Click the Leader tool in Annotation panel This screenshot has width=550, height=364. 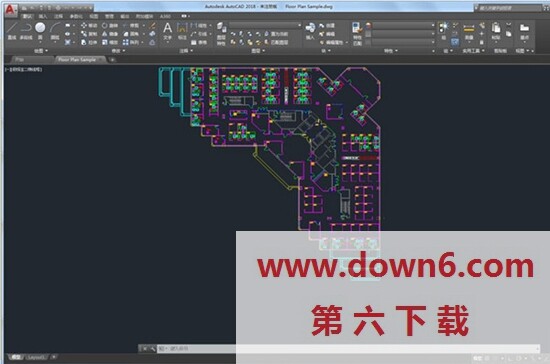click(x=199, y=34)
